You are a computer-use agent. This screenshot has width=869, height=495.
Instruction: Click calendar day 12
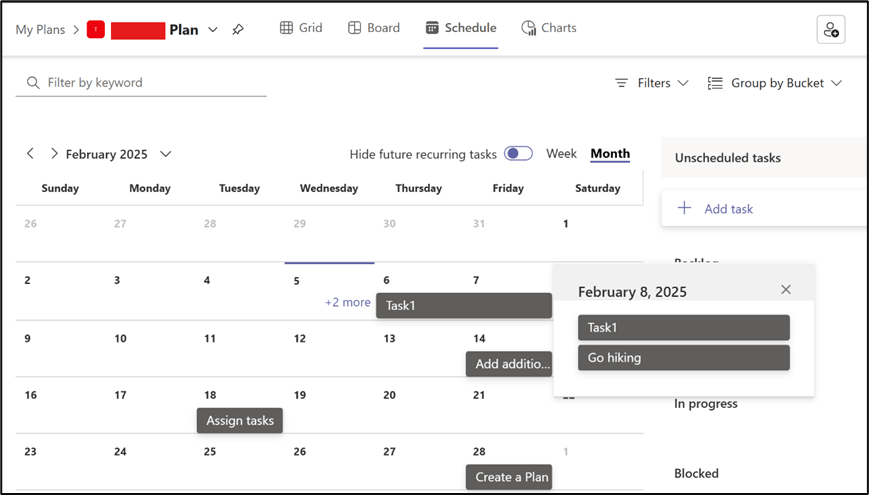tap(300, 338)
